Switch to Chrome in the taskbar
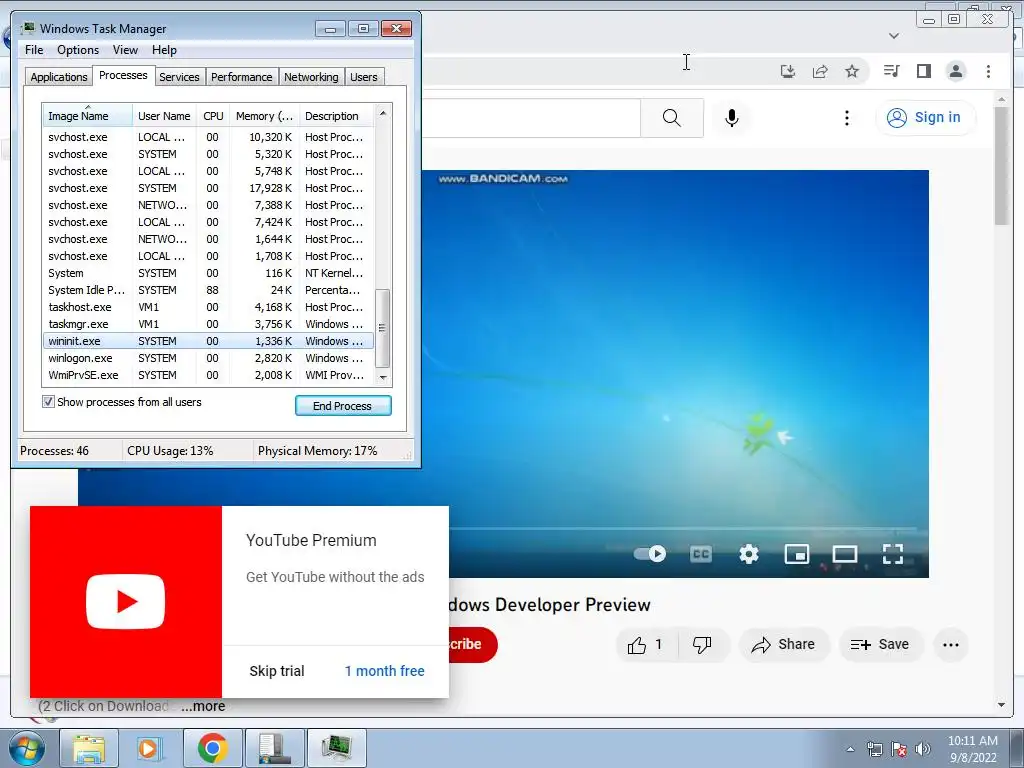This screenshot has width=1024, height=768. pyautogui.click(x=212, y=748)
